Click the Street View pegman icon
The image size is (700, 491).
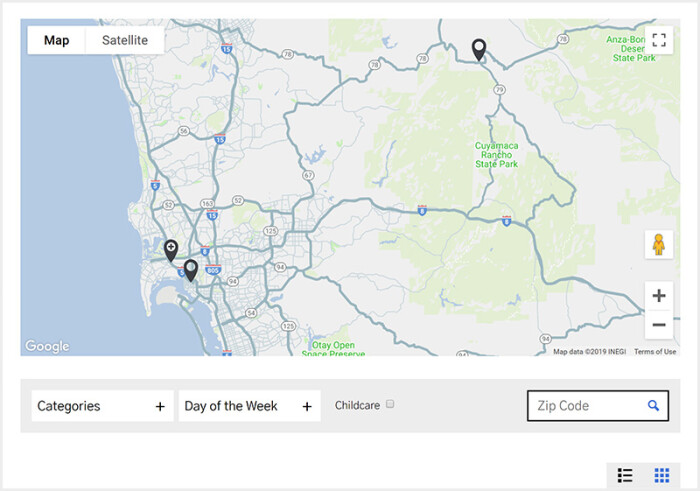[658, 245]
